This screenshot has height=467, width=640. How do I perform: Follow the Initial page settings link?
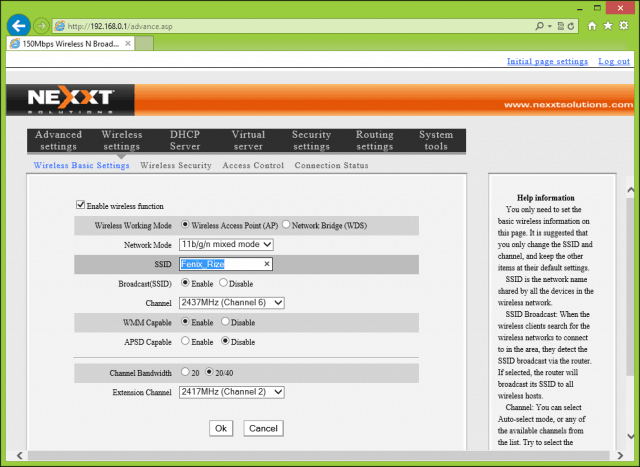pos(547,61)
